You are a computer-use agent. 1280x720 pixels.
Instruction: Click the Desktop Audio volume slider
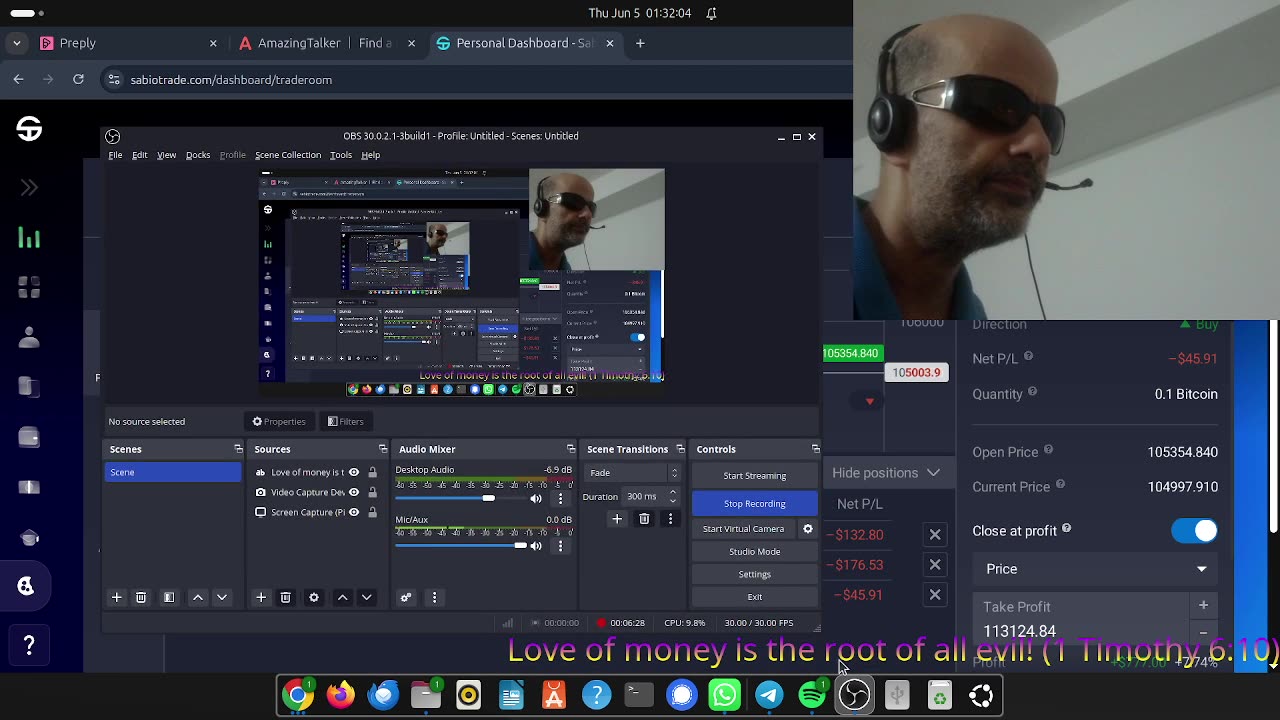pyautogui.click(x=460, y=498)
